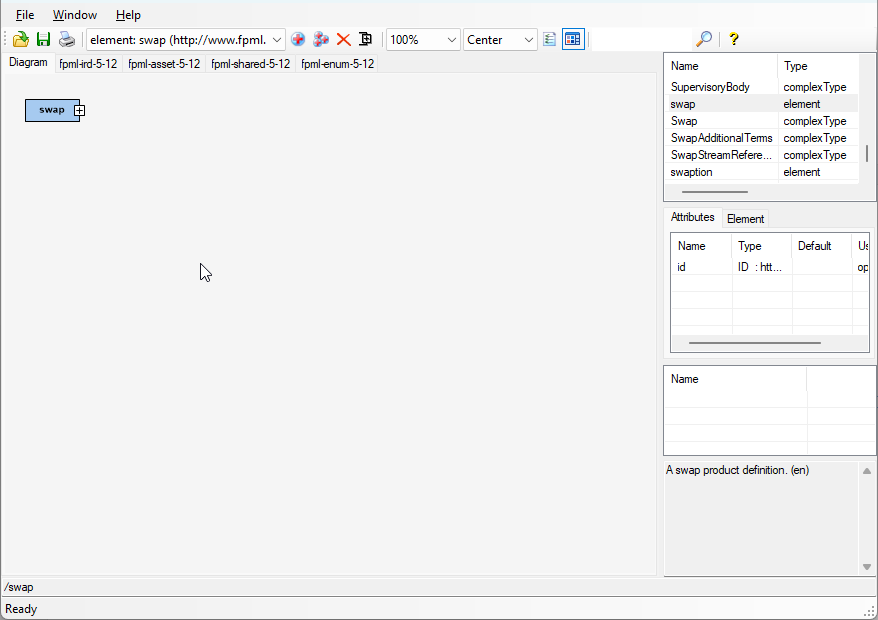
Task: Open a schema file with the folder icon
Action: tap(20, 39)
